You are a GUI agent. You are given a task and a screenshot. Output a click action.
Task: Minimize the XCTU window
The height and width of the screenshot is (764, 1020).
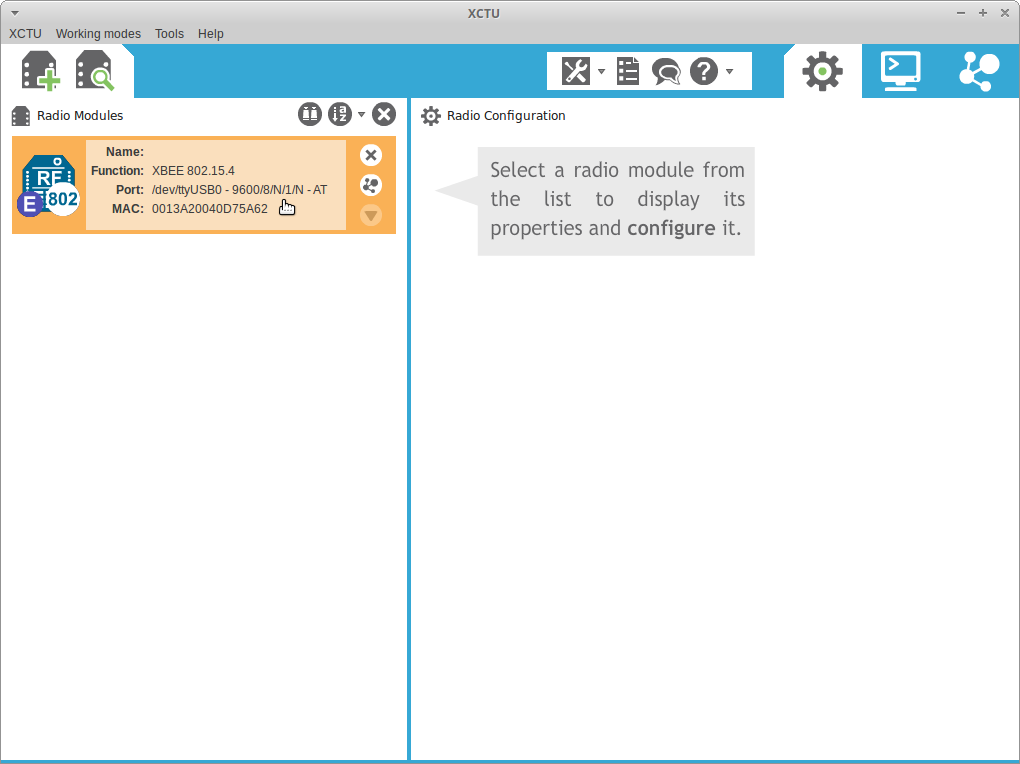tap(961, 13)
